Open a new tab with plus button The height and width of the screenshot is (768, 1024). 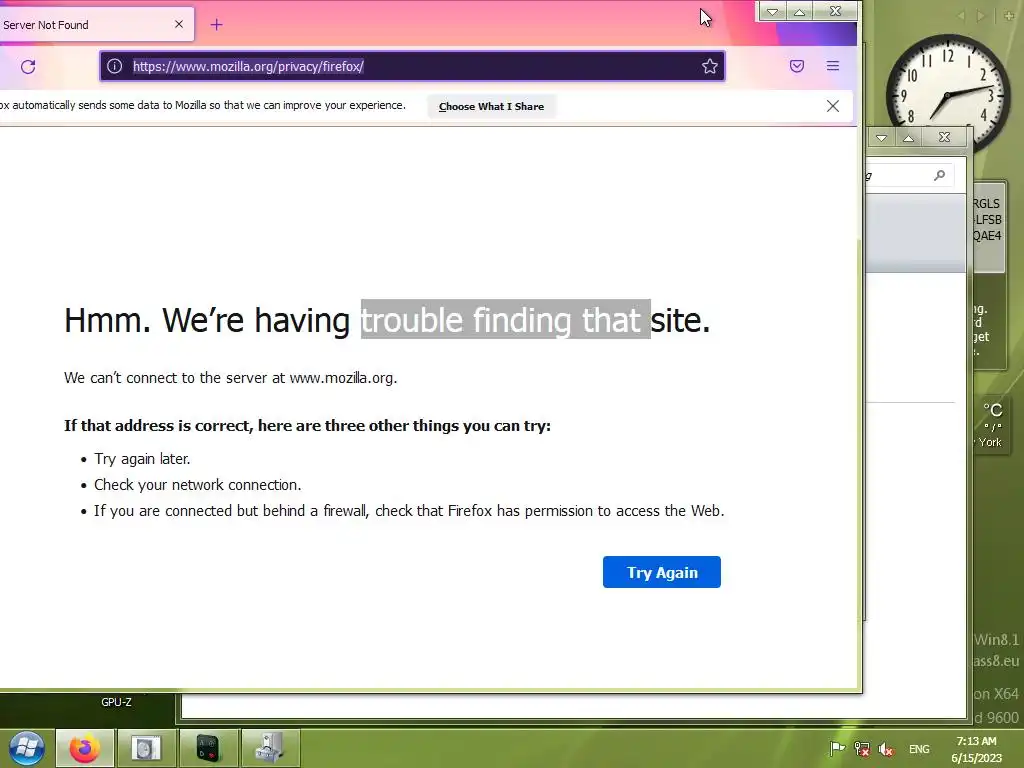pyautogui.click(x=217, y=25)
